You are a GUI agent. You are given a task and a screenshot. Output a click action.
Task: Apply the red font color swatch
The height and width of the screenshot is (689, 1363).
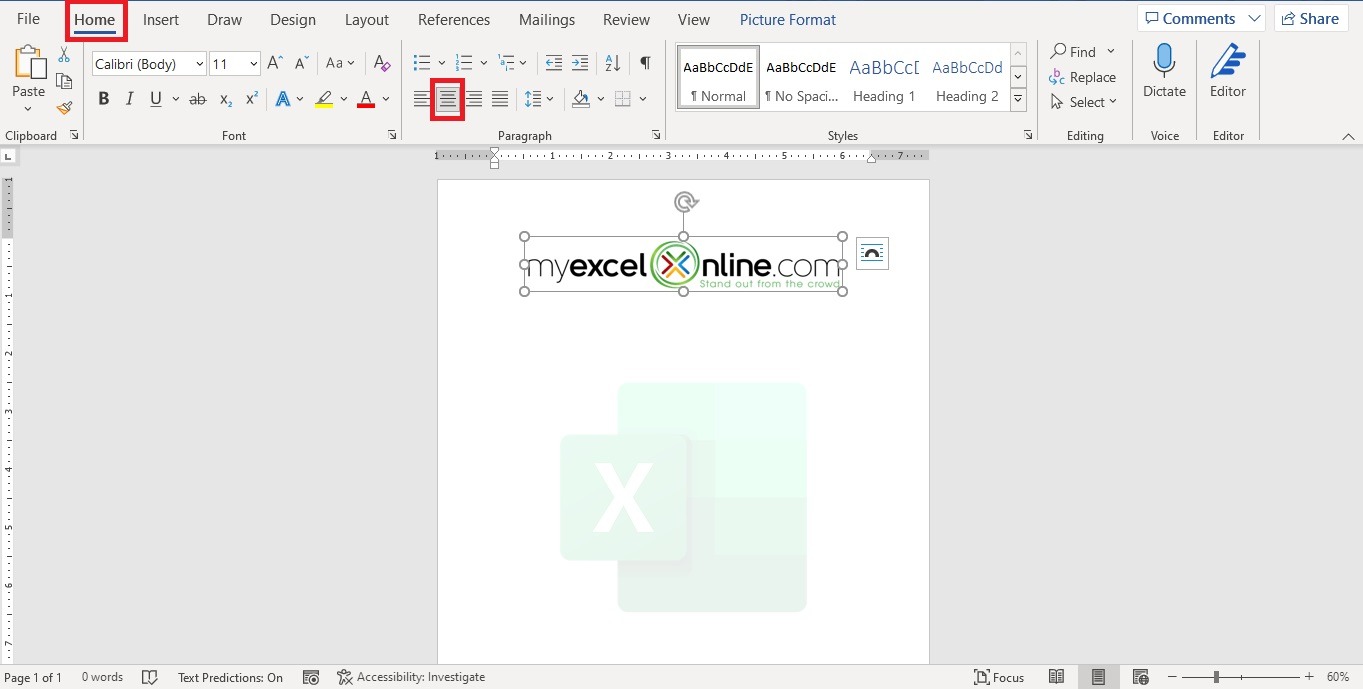(365, 99)
